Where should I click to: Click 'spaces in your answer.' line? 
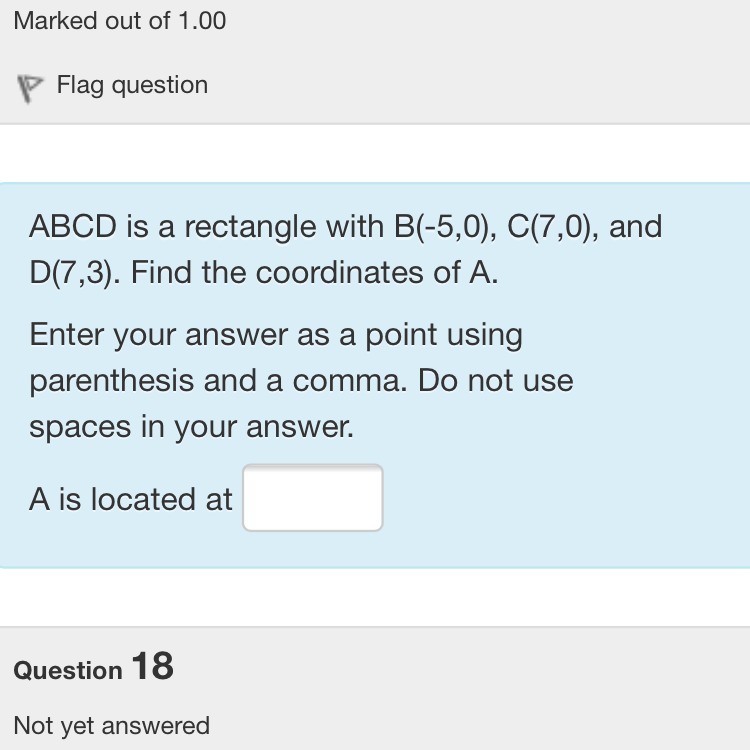click(191, 427)
